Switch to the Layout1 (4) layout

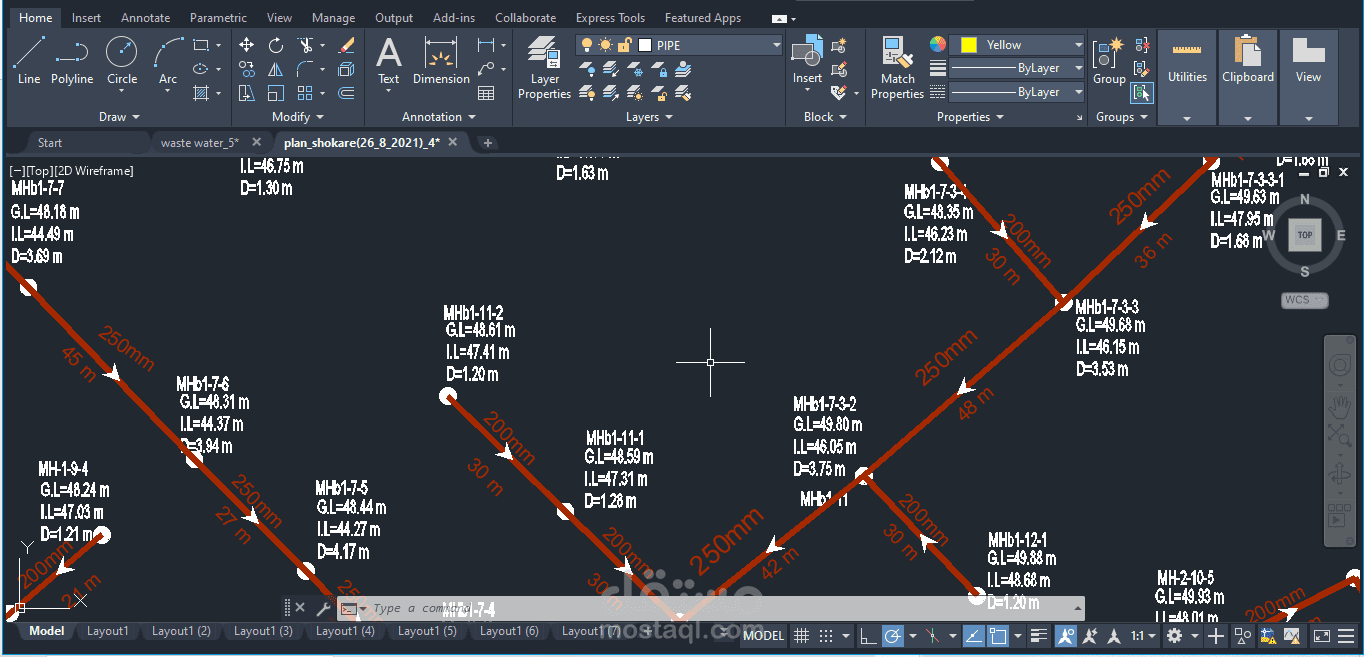(x=345, y=631)
